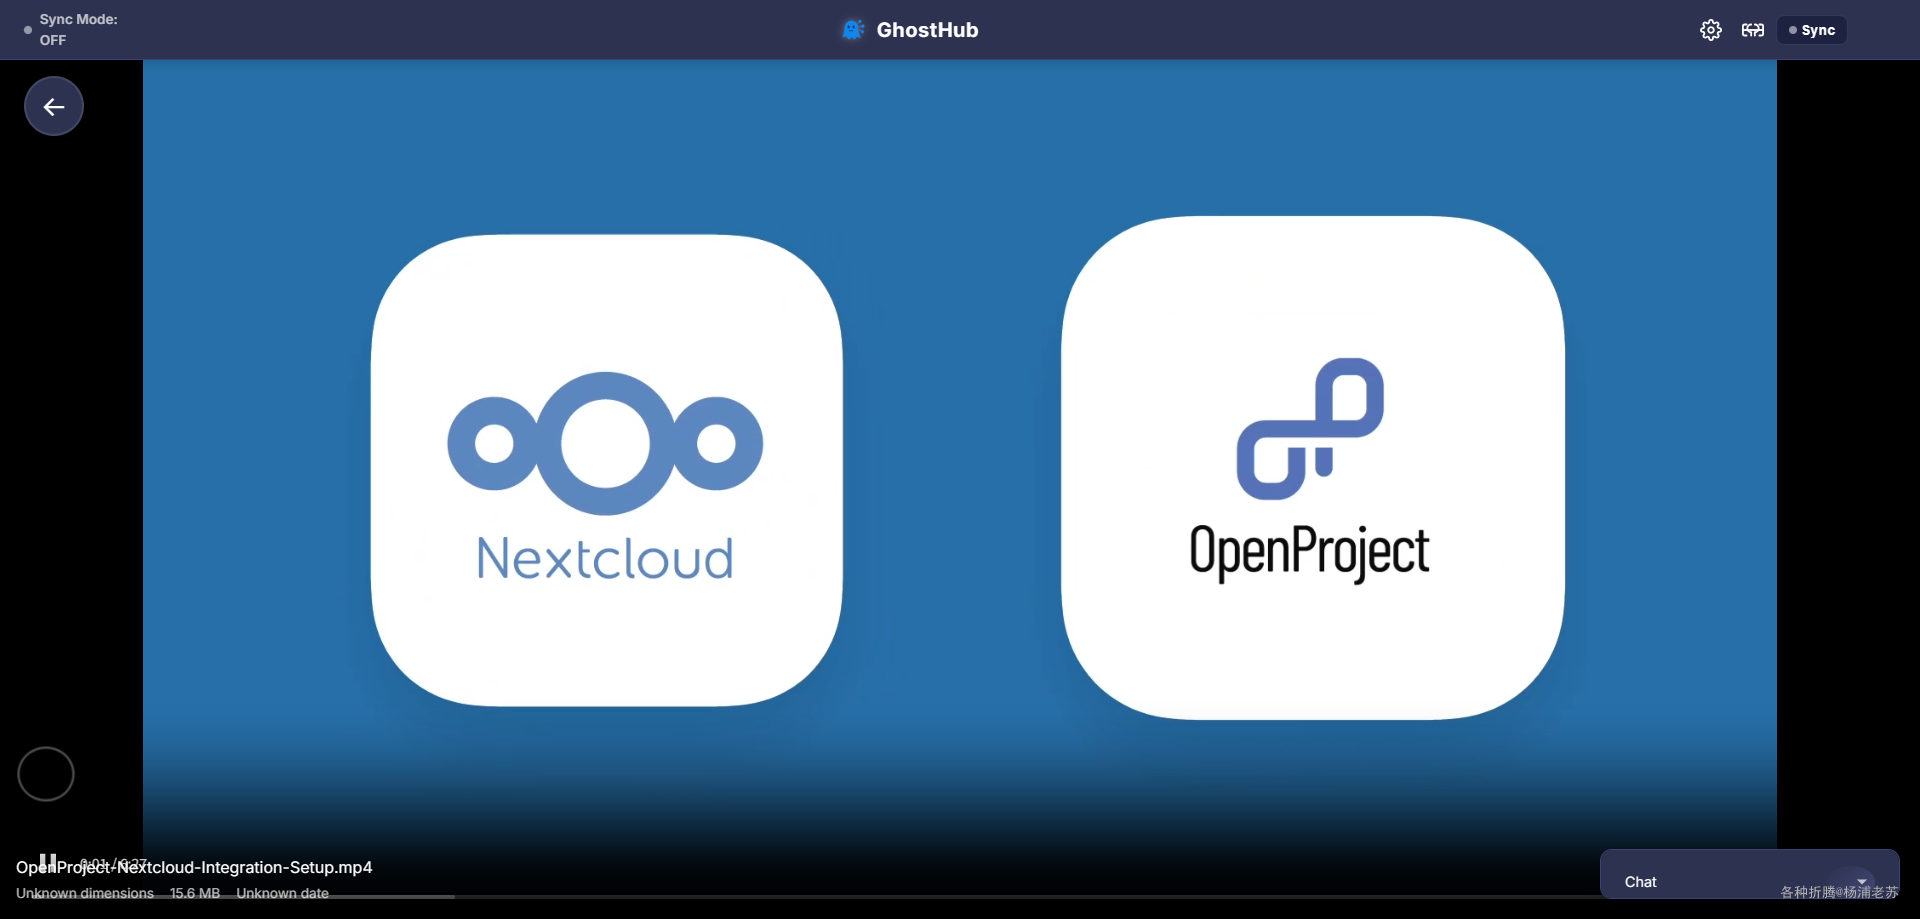The height and width of the screenshot is (919, 1920).
Task: Go back using the arrow button
Action: pos(54,106)
